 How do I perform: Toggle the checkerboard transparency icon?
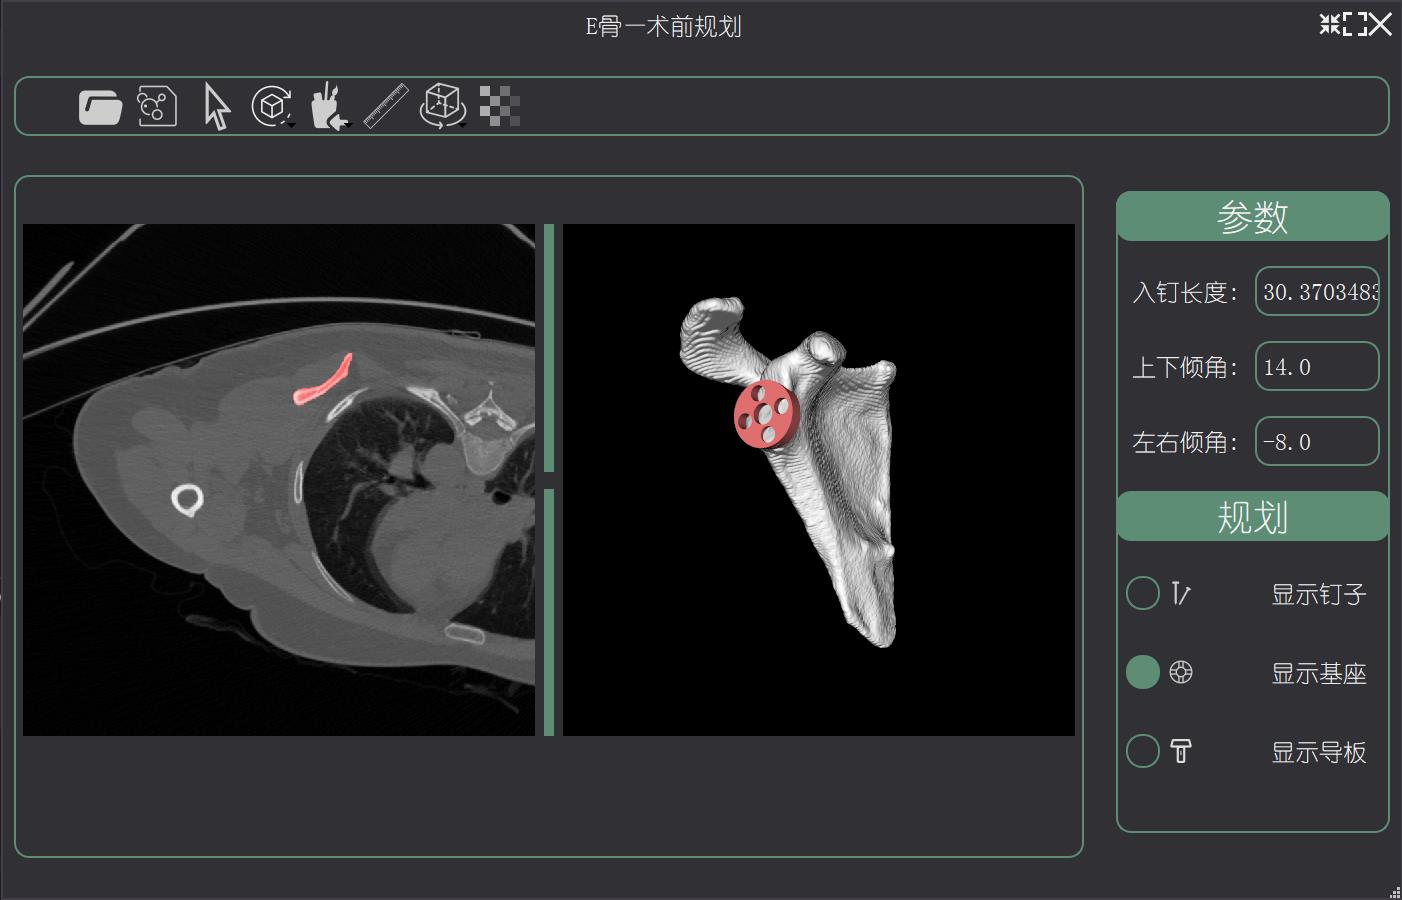pos(500,106)
